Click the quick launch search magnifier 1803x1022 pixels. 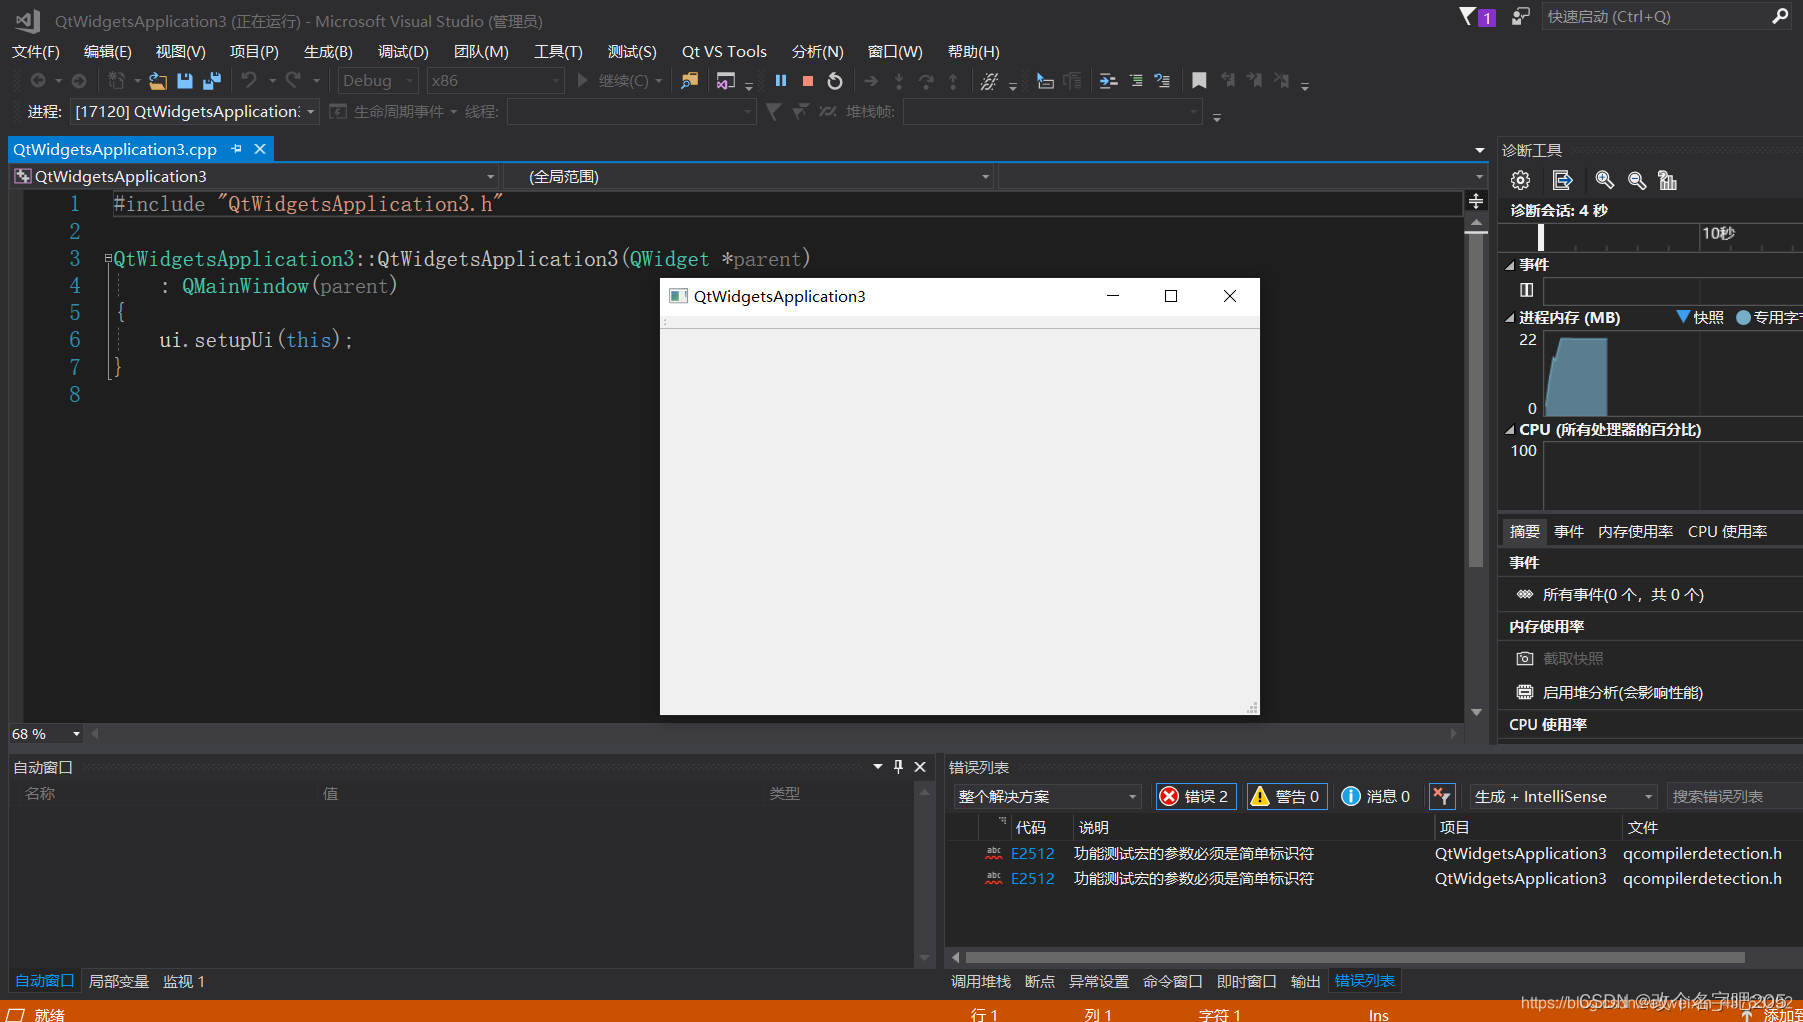[x=1780, y=17]
